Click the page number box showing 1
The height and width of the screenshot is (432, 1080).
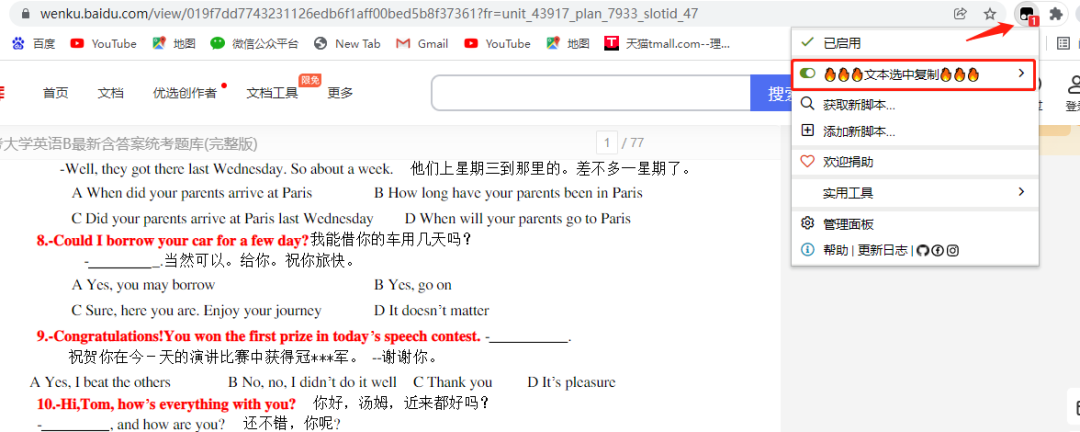[607, 142]
